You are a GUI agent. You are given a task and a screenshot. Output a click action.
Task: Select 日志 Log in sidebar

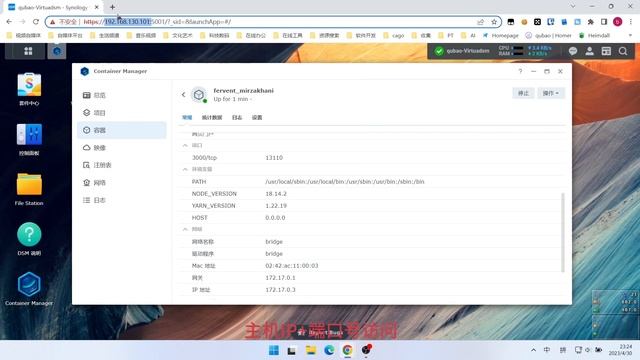pos(122,200)
